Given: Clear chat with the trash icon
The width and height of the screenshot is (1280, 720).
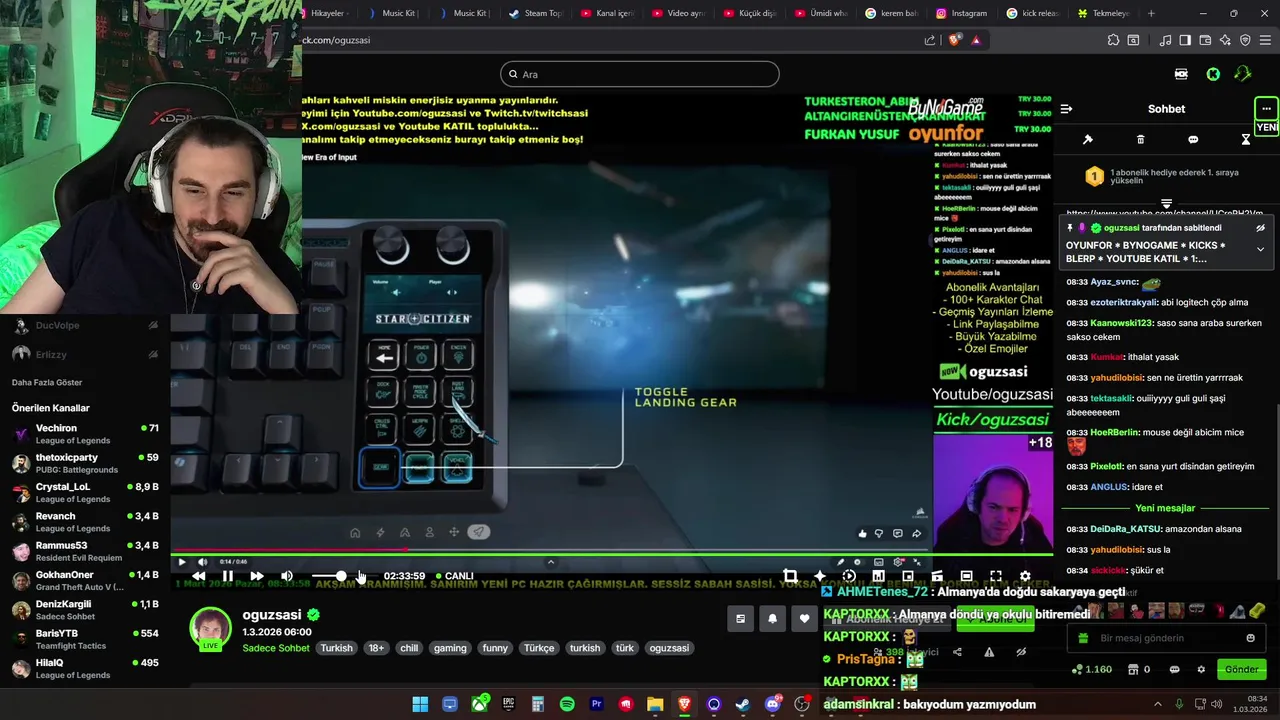Looking at the screenshot, I should [1141, 140].
